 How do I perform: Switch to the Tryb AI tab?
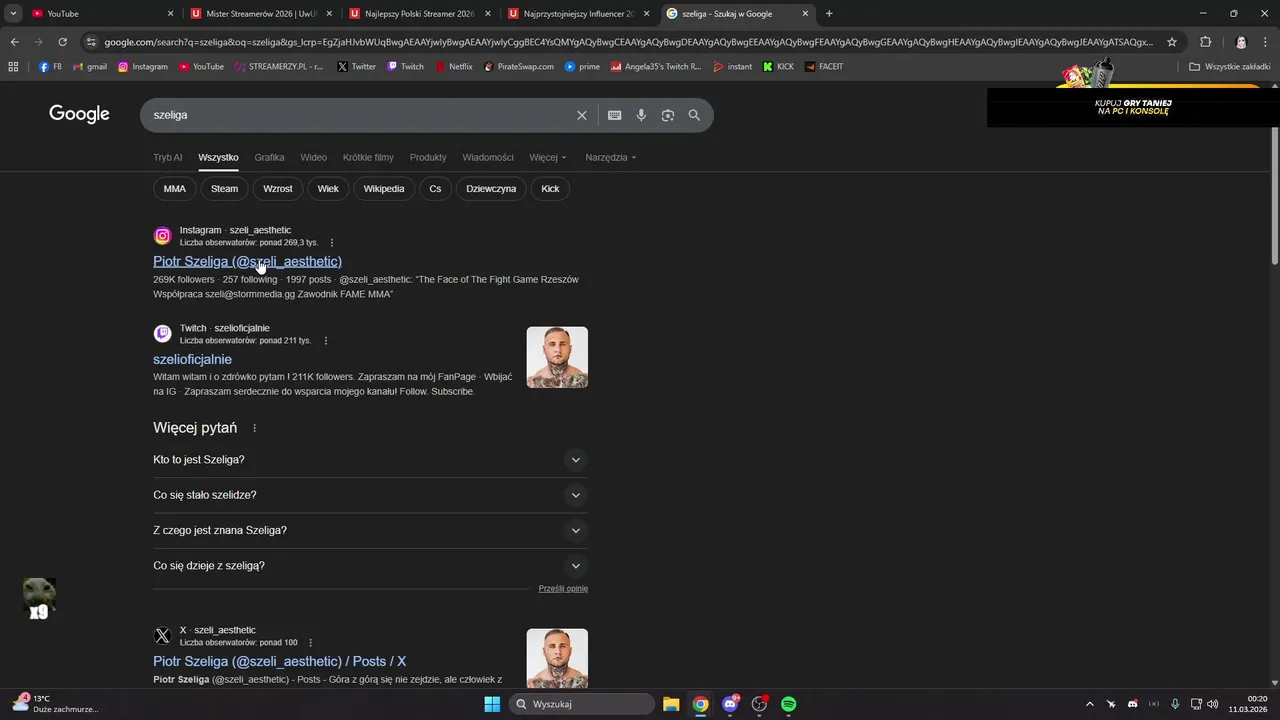pyautogui.click(x=167, y=157)
